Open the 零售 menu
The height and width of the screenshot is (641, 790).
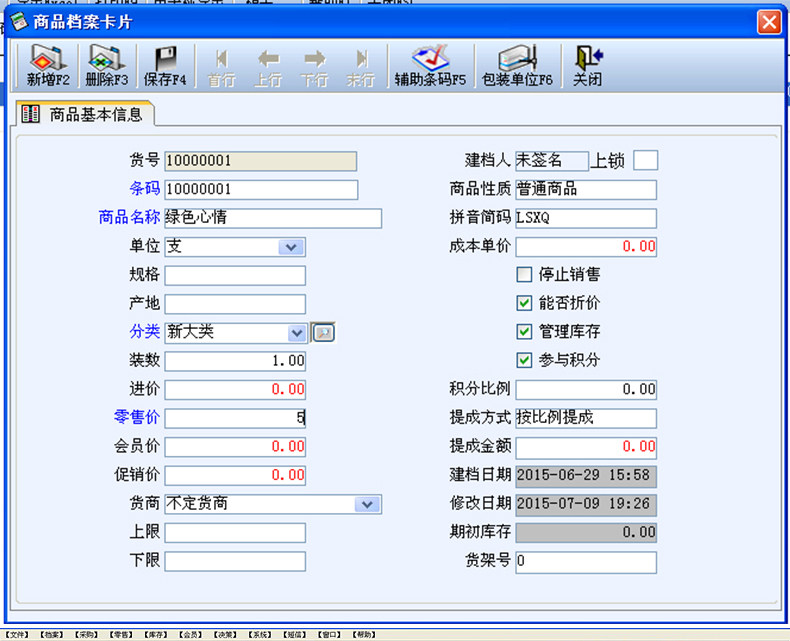tap(121, 634)
